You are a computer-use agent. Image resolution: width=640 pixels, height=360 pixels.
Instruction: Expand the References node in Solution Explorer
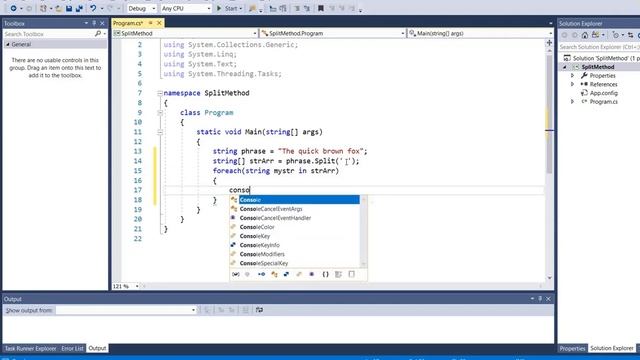[x=572, y=84]
